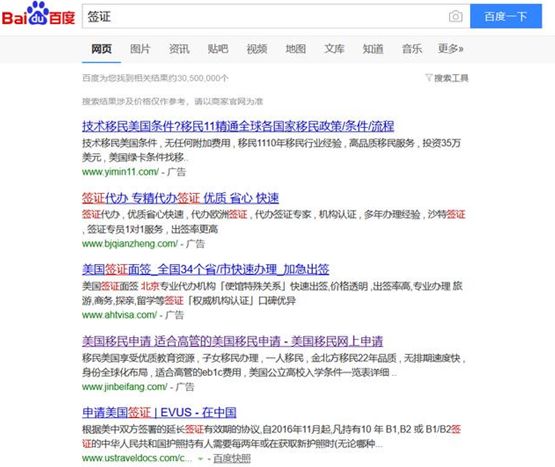Open the 申请美国签证 EVUS result

point(159,412)
